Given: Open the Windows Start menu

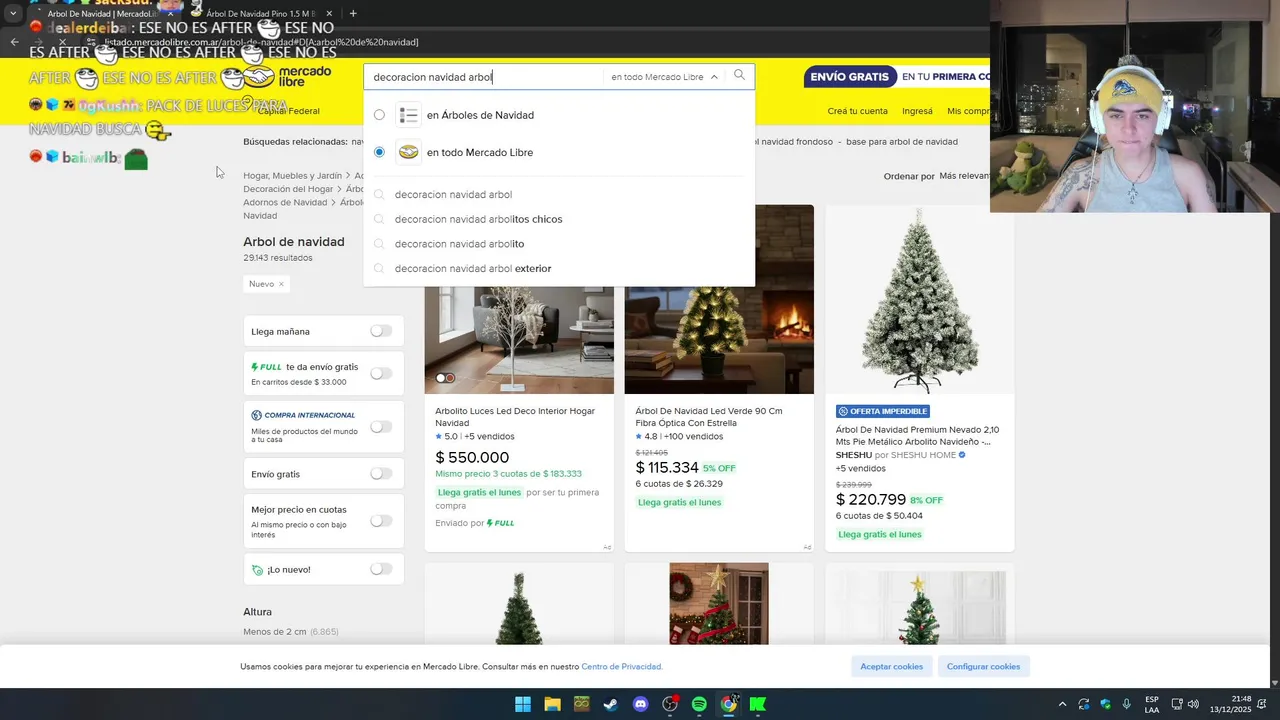Looking at the screenshot, I should pyautogui.click(x=523, y=704).
